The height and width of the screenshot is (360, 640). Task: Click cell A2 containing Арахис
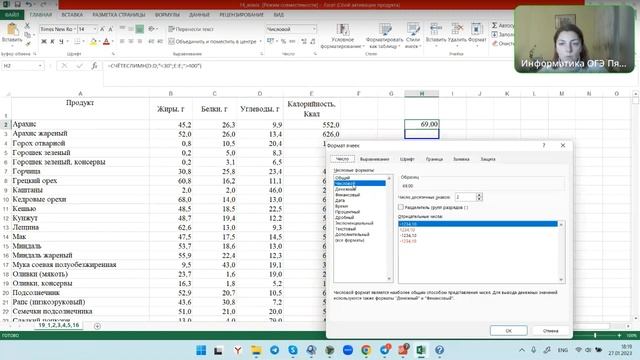[80, 124]
